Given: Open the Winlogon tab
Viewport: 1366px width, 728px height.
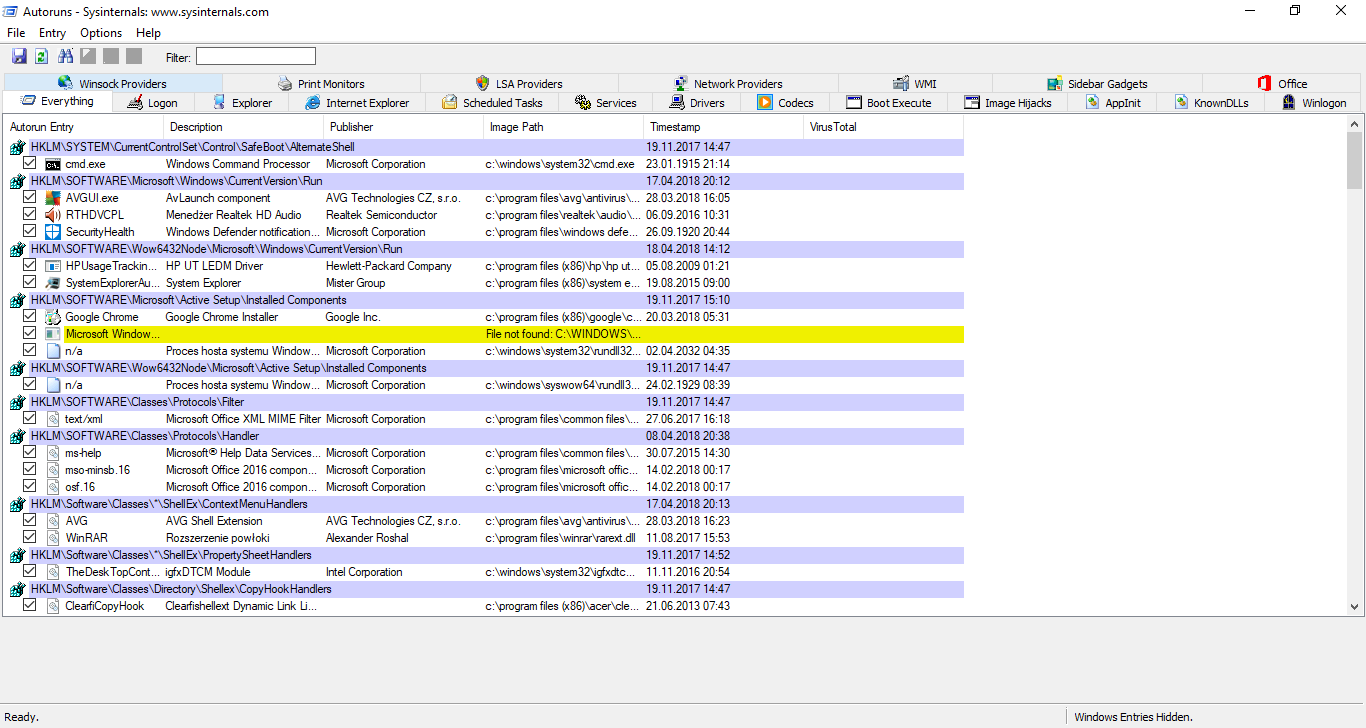Looking at the screenshot, I should 1313,103.
